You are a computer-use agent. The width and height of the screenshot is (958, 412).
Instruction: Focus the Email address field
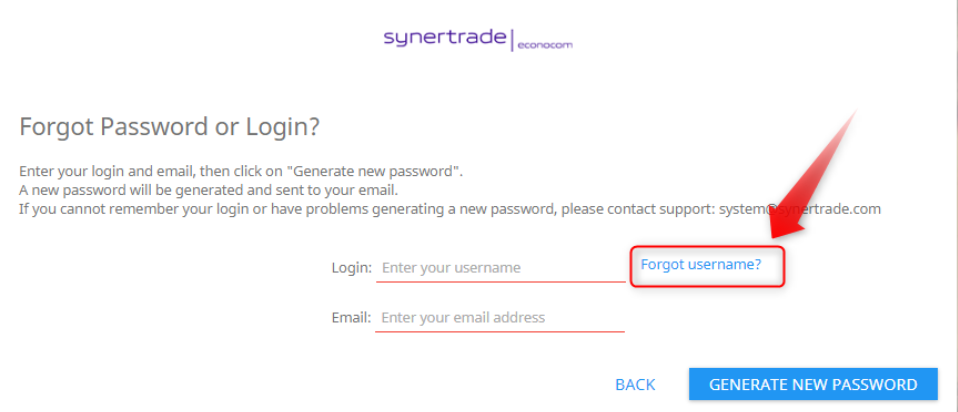point(500,318)
